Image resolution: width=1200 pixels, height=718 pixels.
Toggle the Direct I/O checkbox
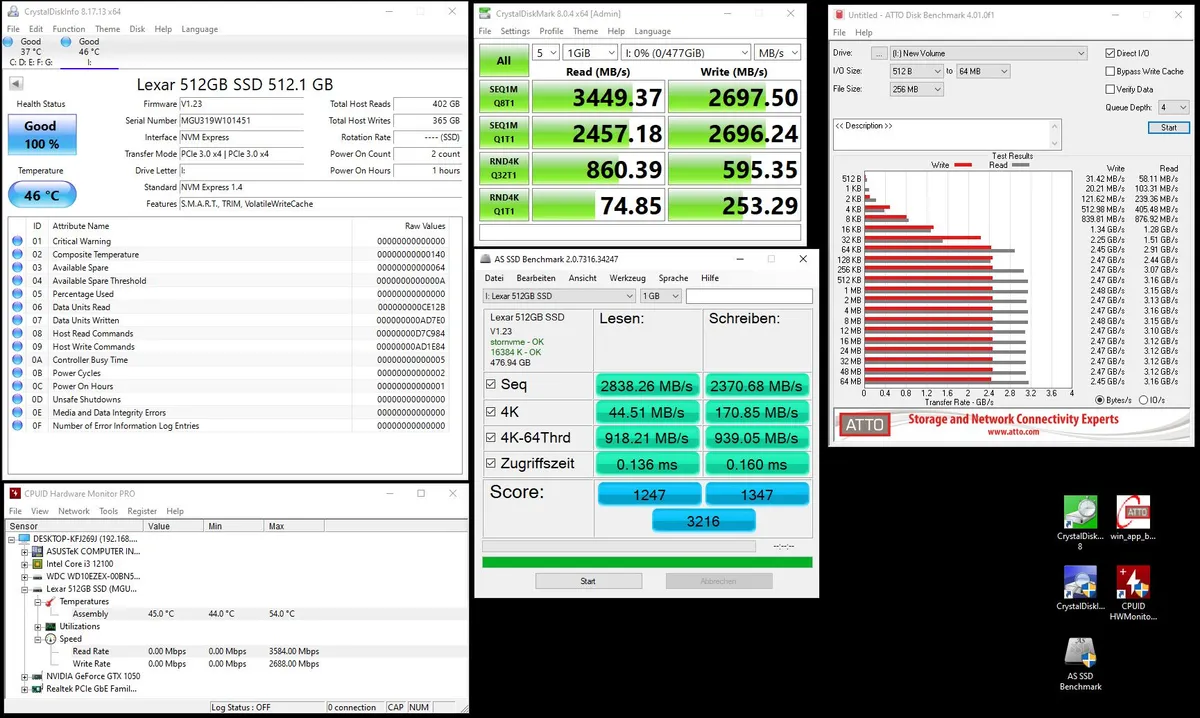1110,53
